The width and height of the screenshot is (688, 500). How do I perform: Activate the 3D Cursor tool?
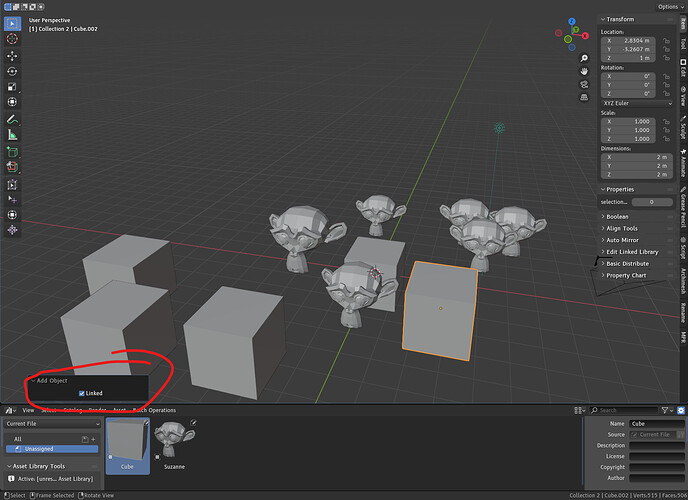(x=12, y=39)
